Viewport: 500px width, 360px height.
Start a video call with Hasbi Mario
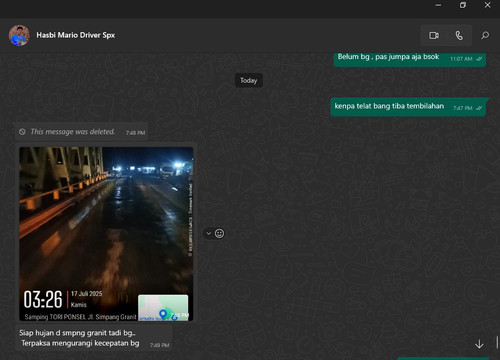434,35
